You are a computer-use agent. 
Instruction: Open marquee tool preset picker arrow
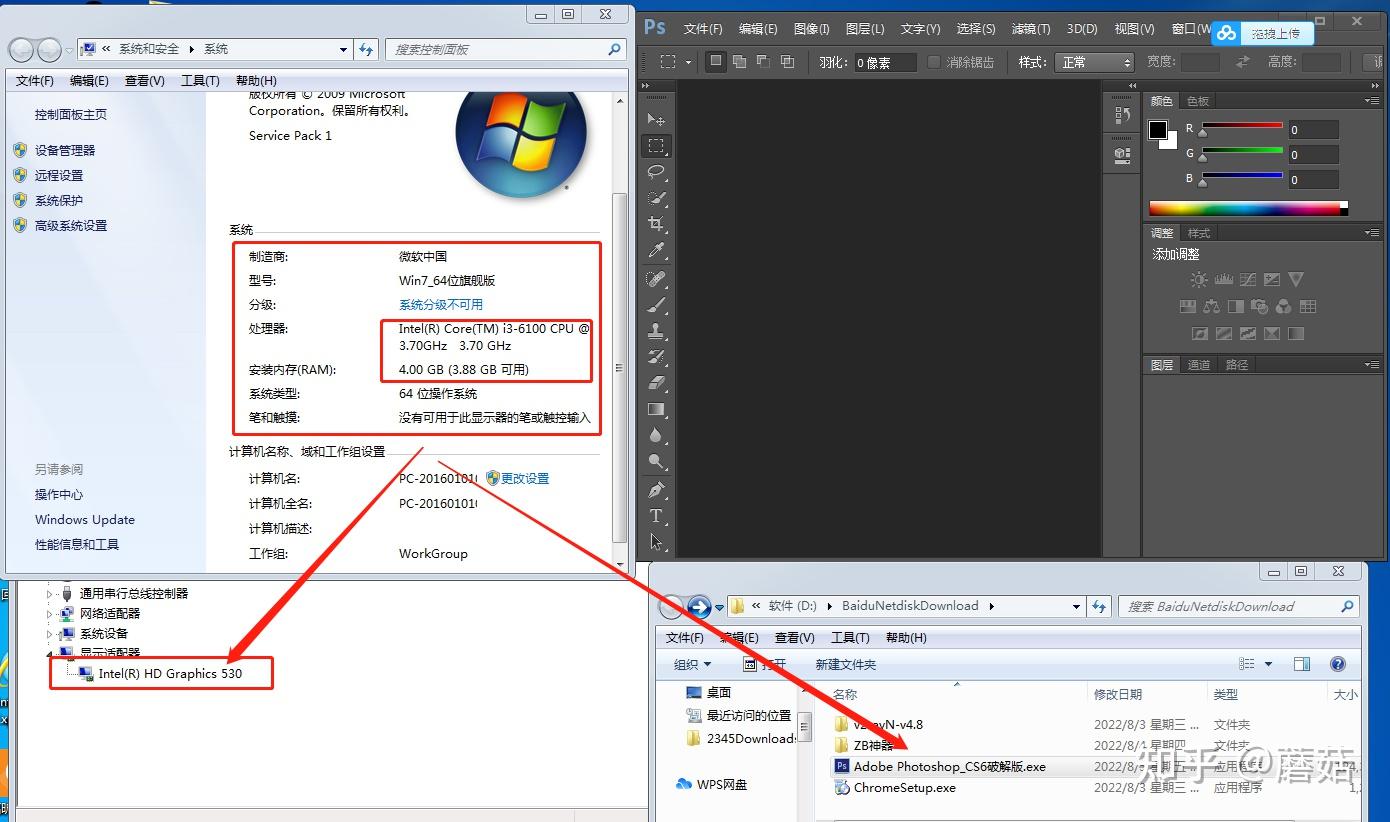(x=689, y=62)
